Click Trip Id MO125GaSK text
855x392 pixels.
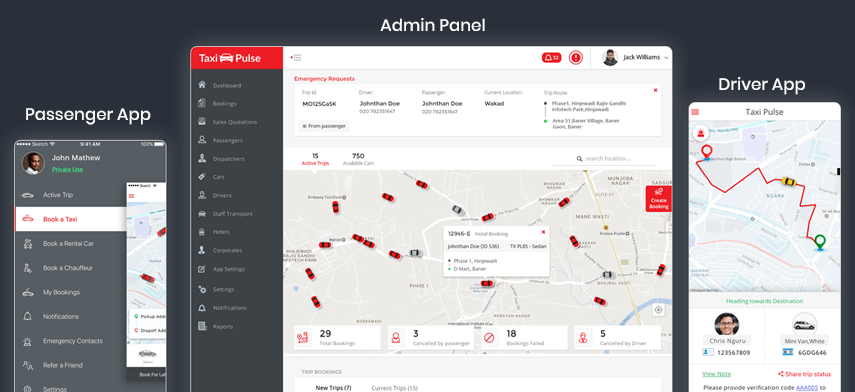pyautogui.click(x=320, y=104)
